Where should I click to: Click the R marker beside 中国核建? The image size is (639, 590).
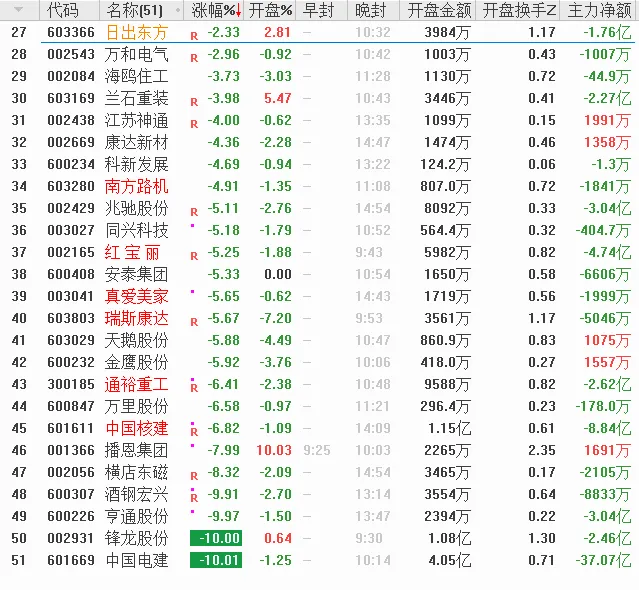(194, 432)
